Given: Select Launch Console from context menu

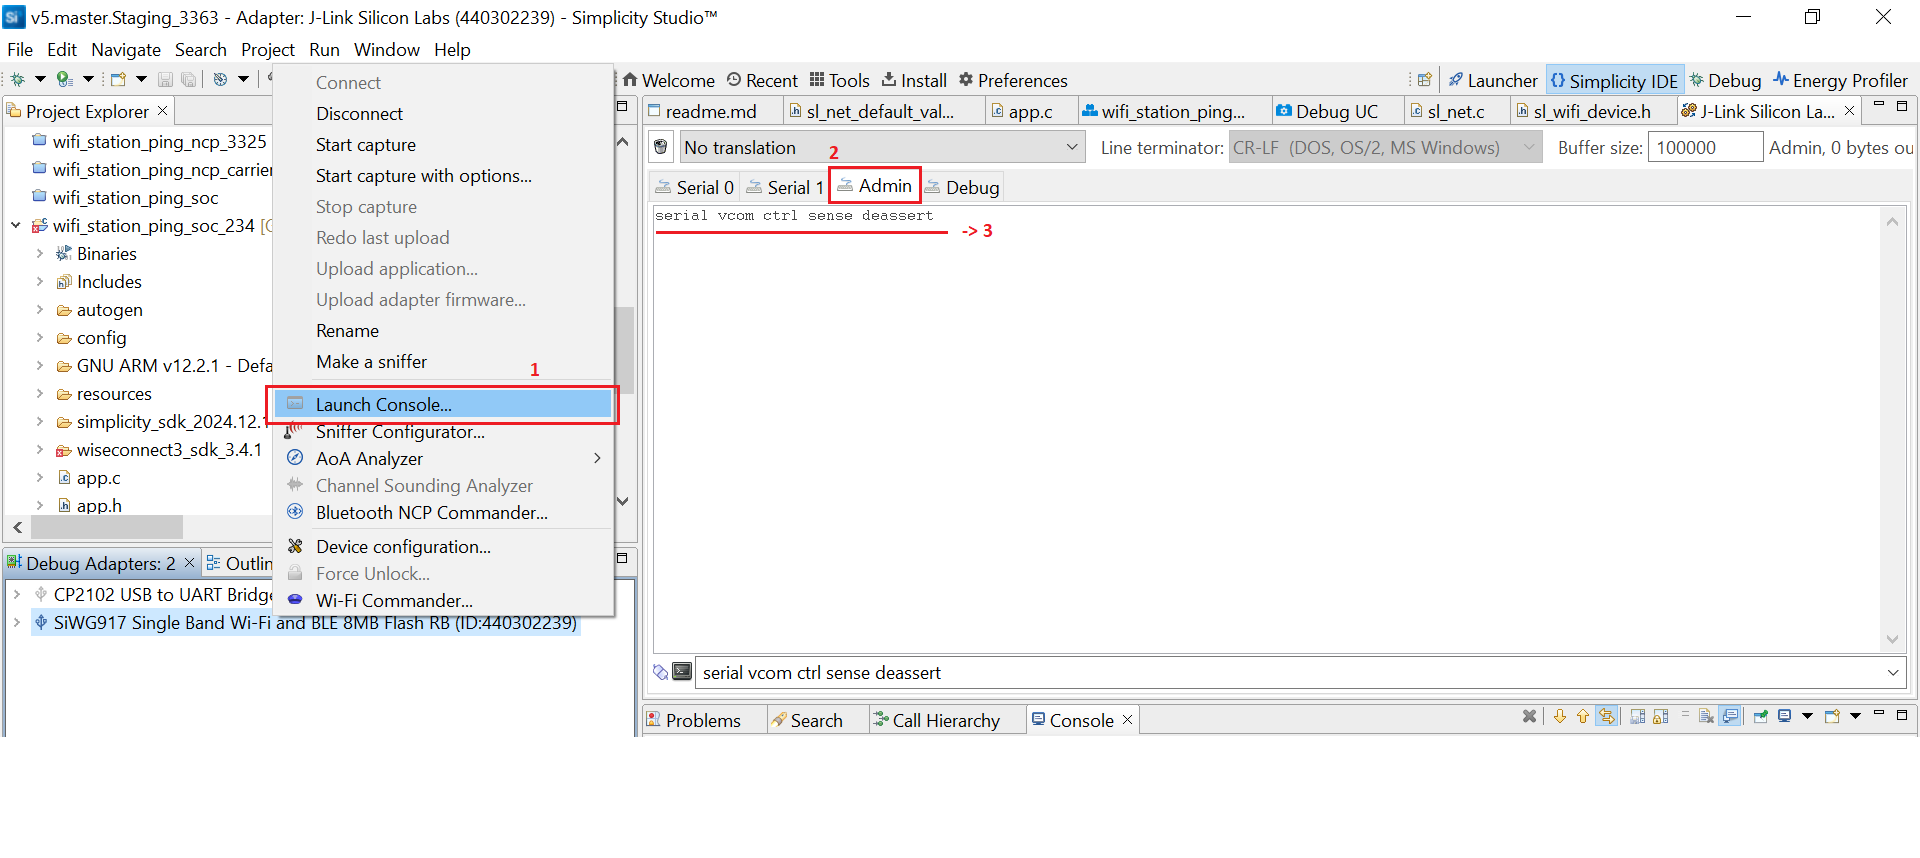Looking at the screenshot, I should click(384, 405).
